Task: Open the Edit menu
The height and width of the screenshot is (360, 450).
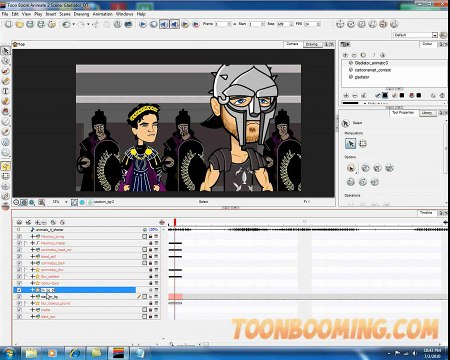Action: (x=15, y=14)
